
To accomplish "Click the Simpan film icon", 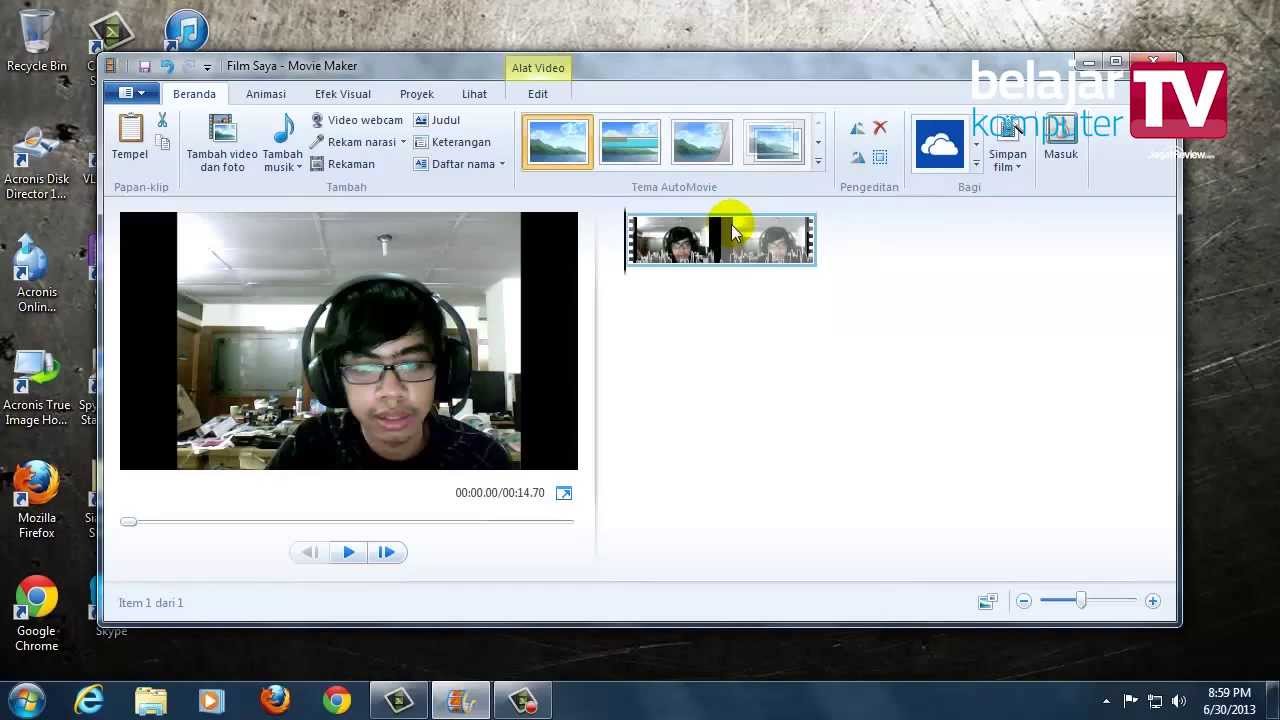I will (x=1007, y=129).
